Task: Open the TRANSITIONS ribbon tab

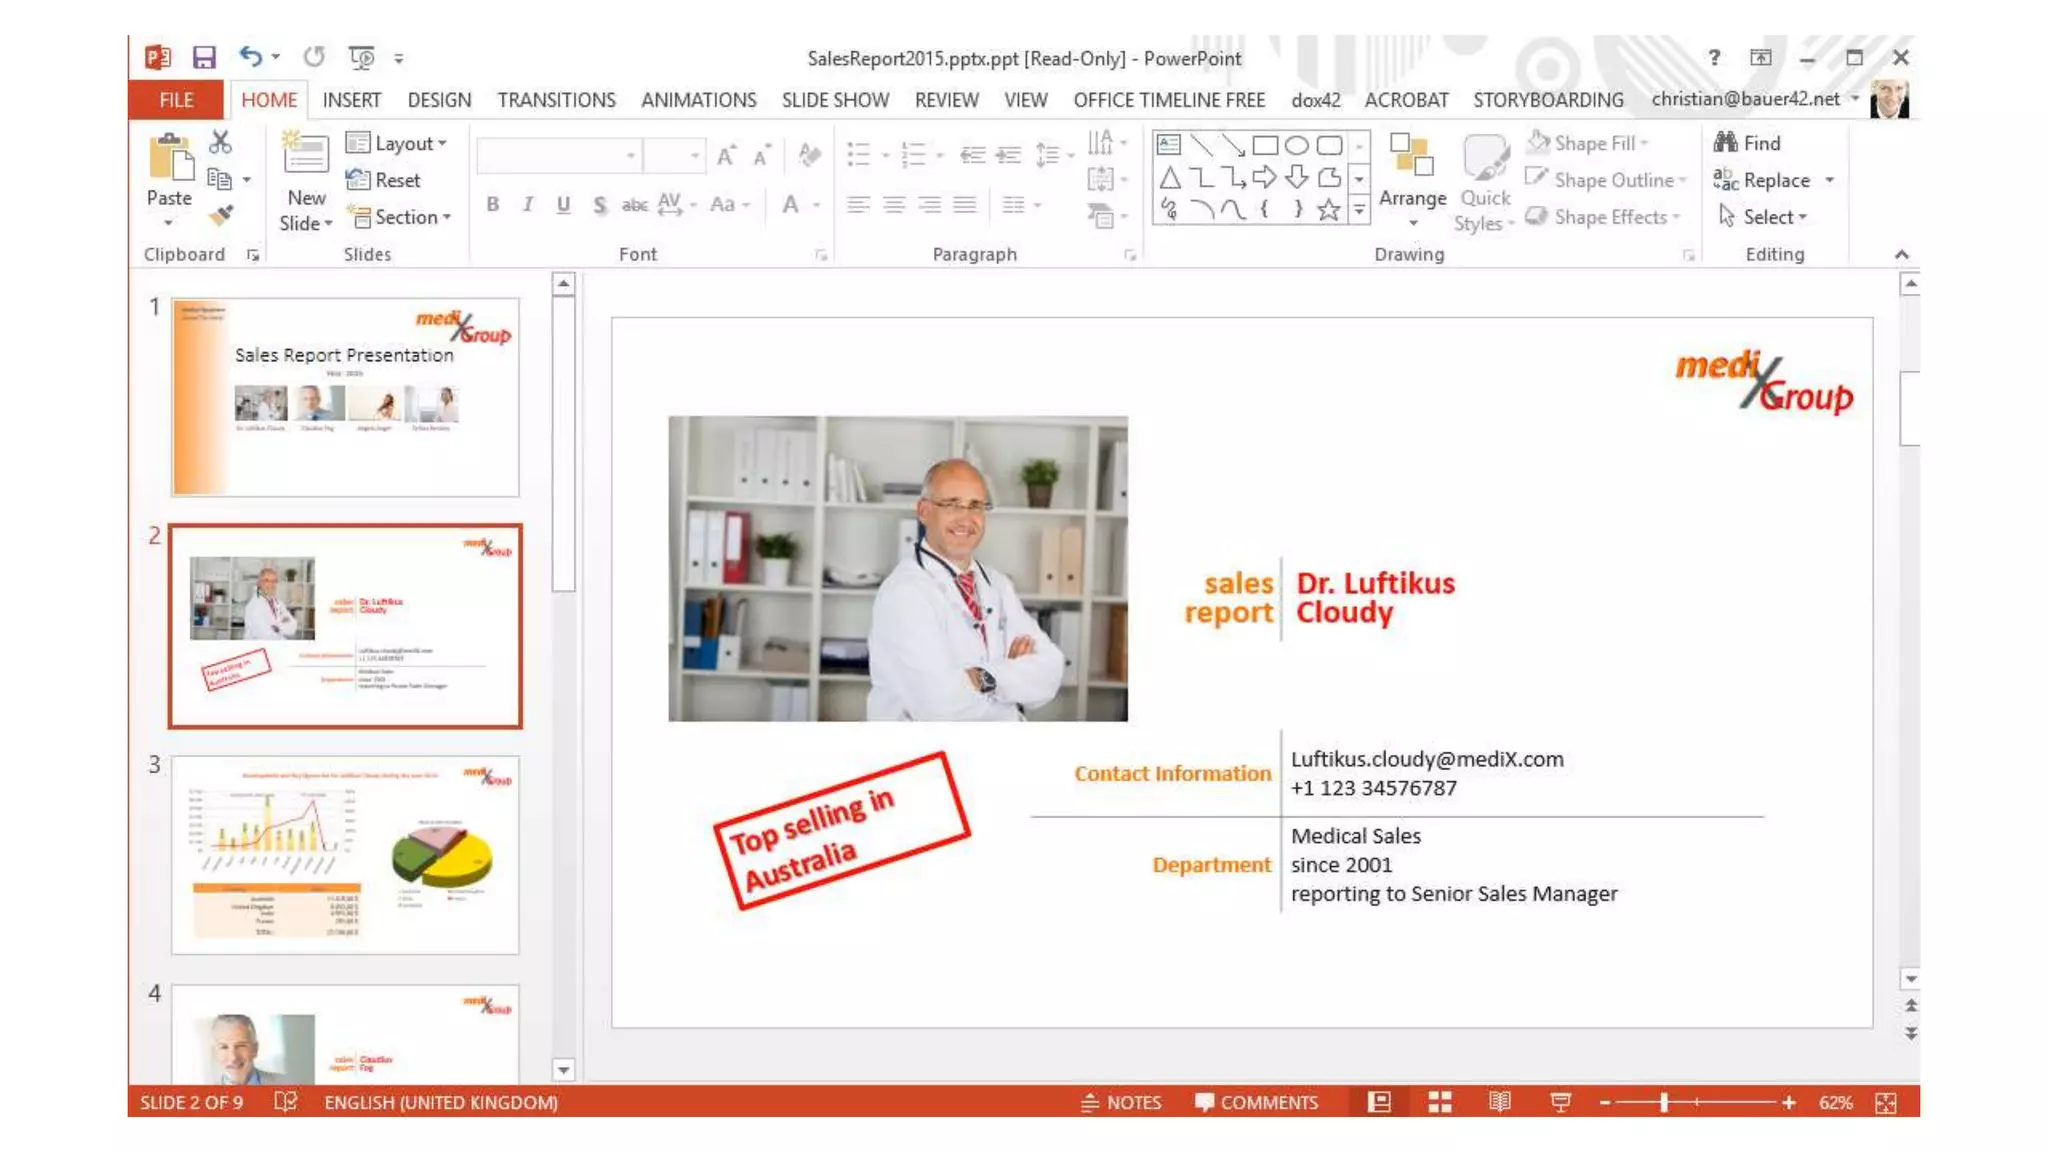Action: pyautogui.click(x=556, y=100)
